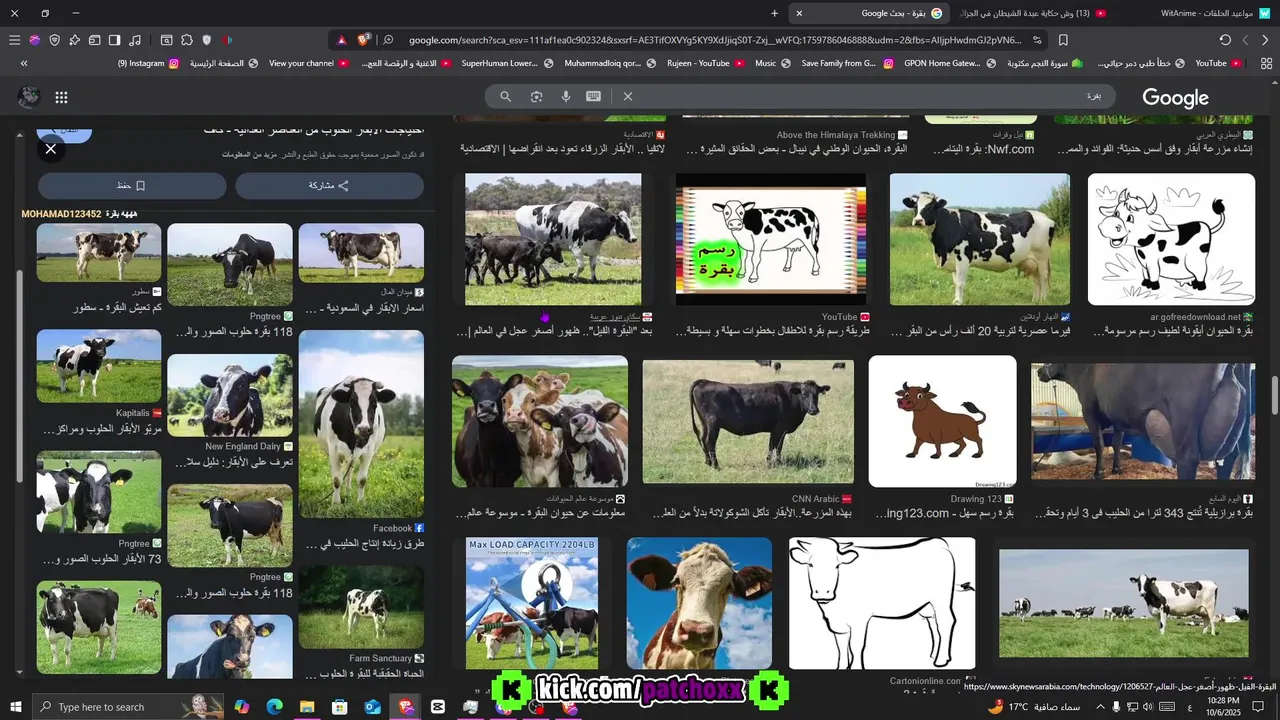Open File Explorer from the taskbar

point(307,707)
